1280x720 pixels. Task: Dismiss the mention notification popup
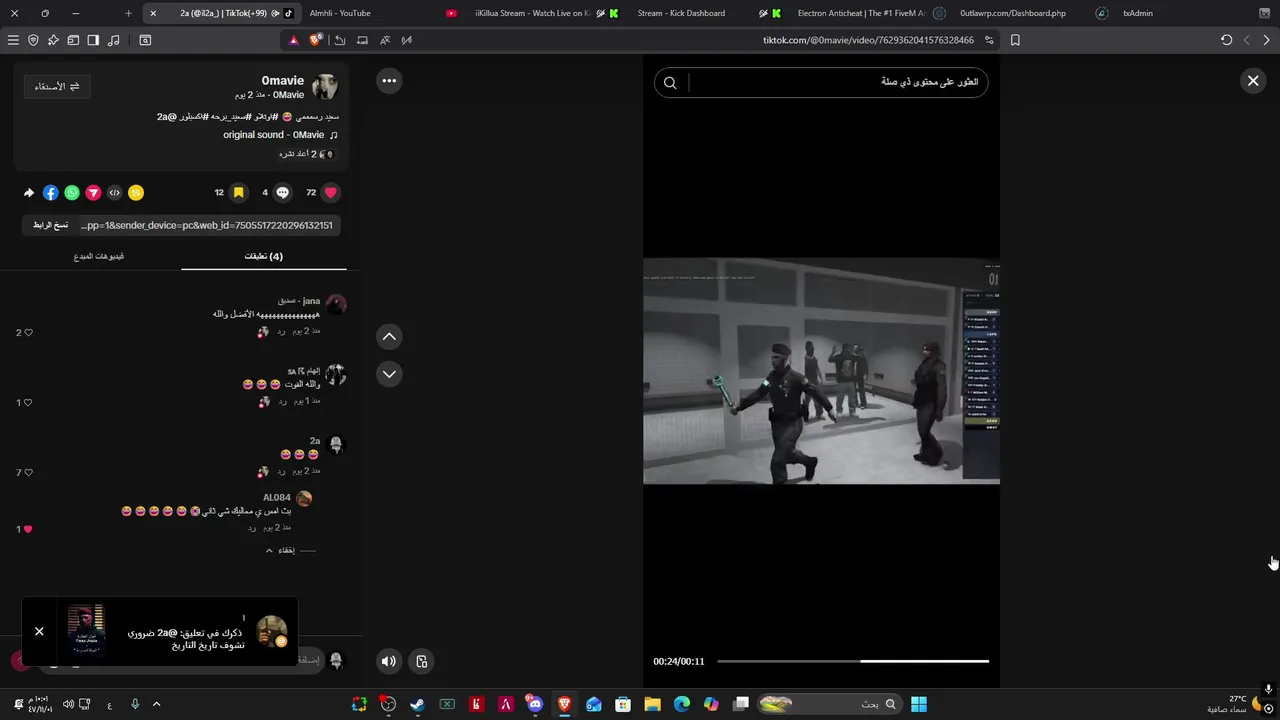39,631
